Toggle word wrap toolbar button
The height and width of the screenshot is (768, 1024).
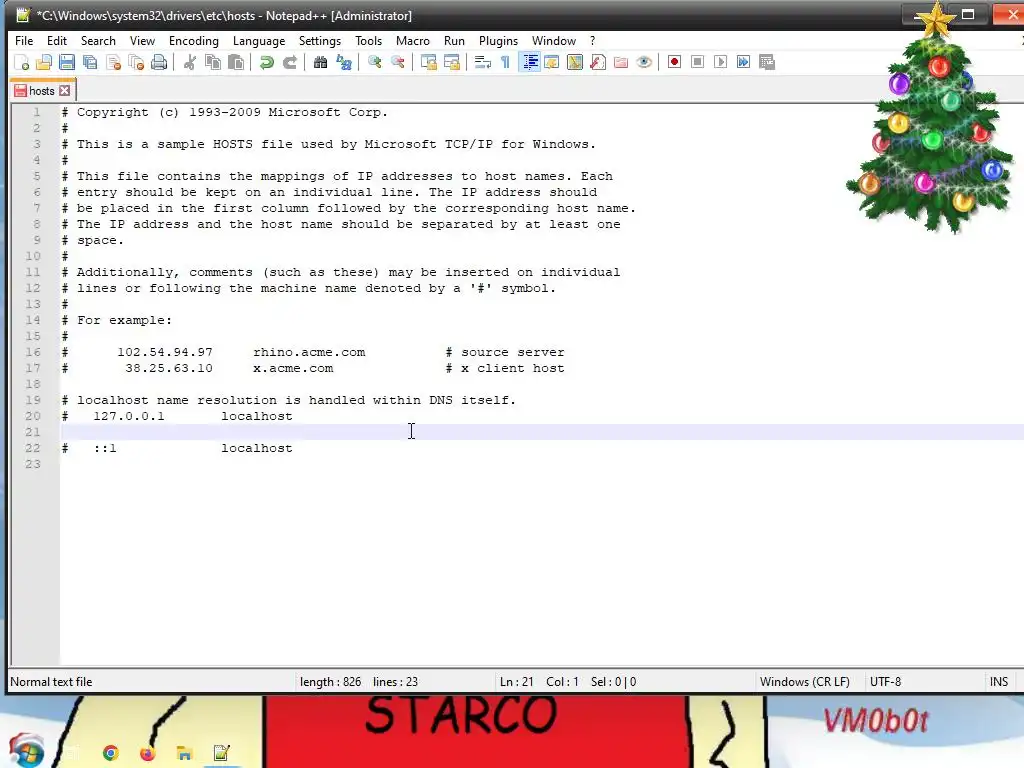pyautogui.click(x=482, y=62)
